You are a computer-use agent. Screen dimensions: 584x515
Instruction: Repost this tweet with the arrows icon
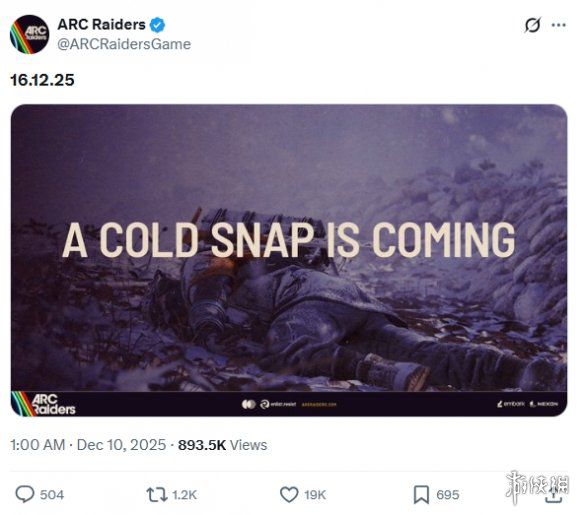click(157, 495)
